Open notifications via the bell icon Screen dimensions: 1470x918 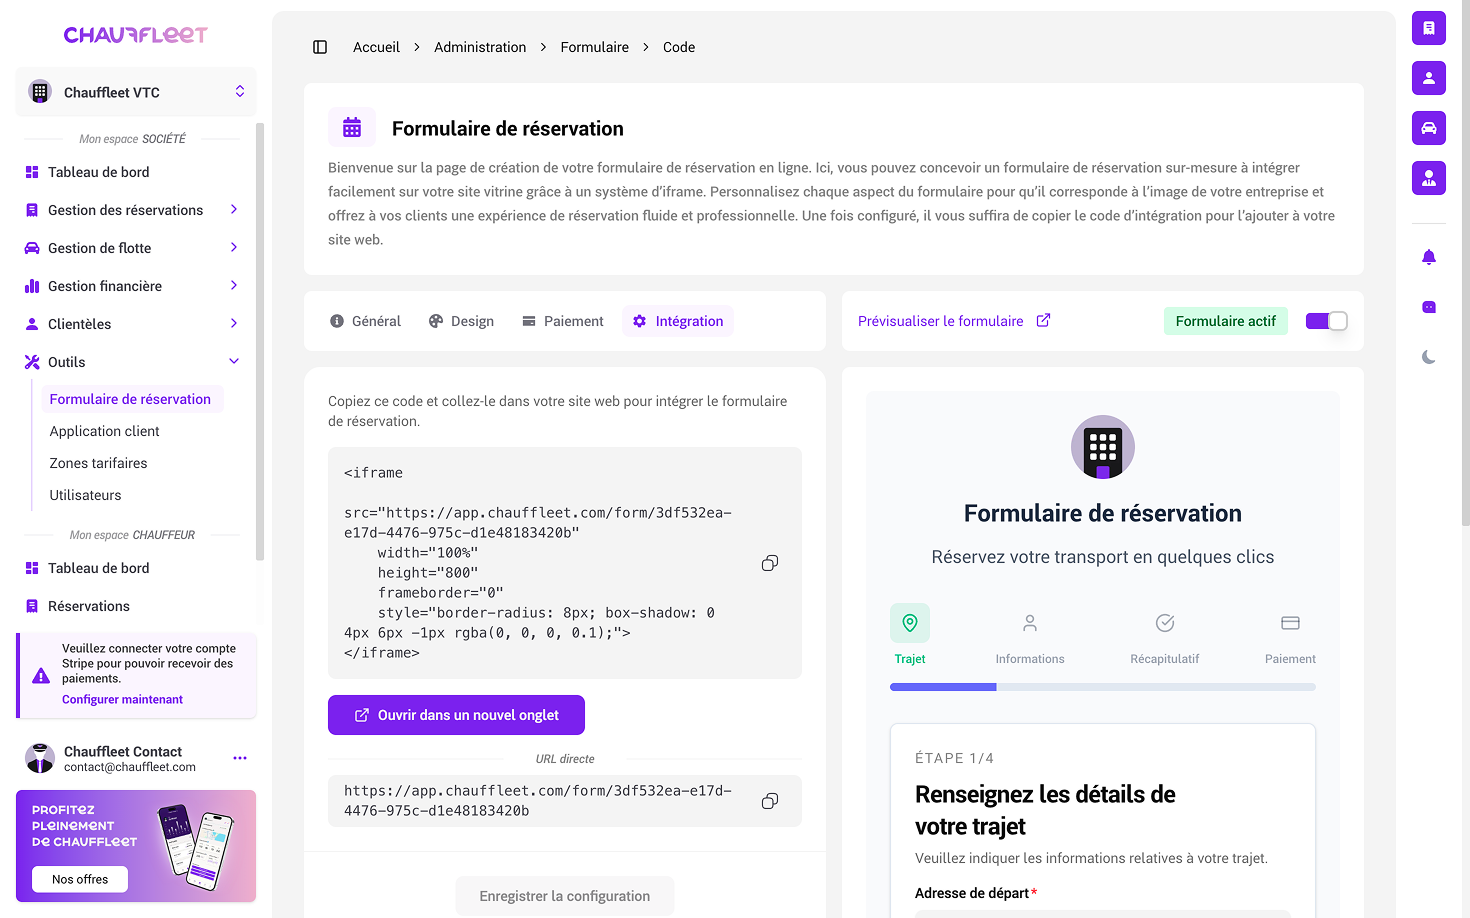pyautogui.click(x=1428, y=256)
